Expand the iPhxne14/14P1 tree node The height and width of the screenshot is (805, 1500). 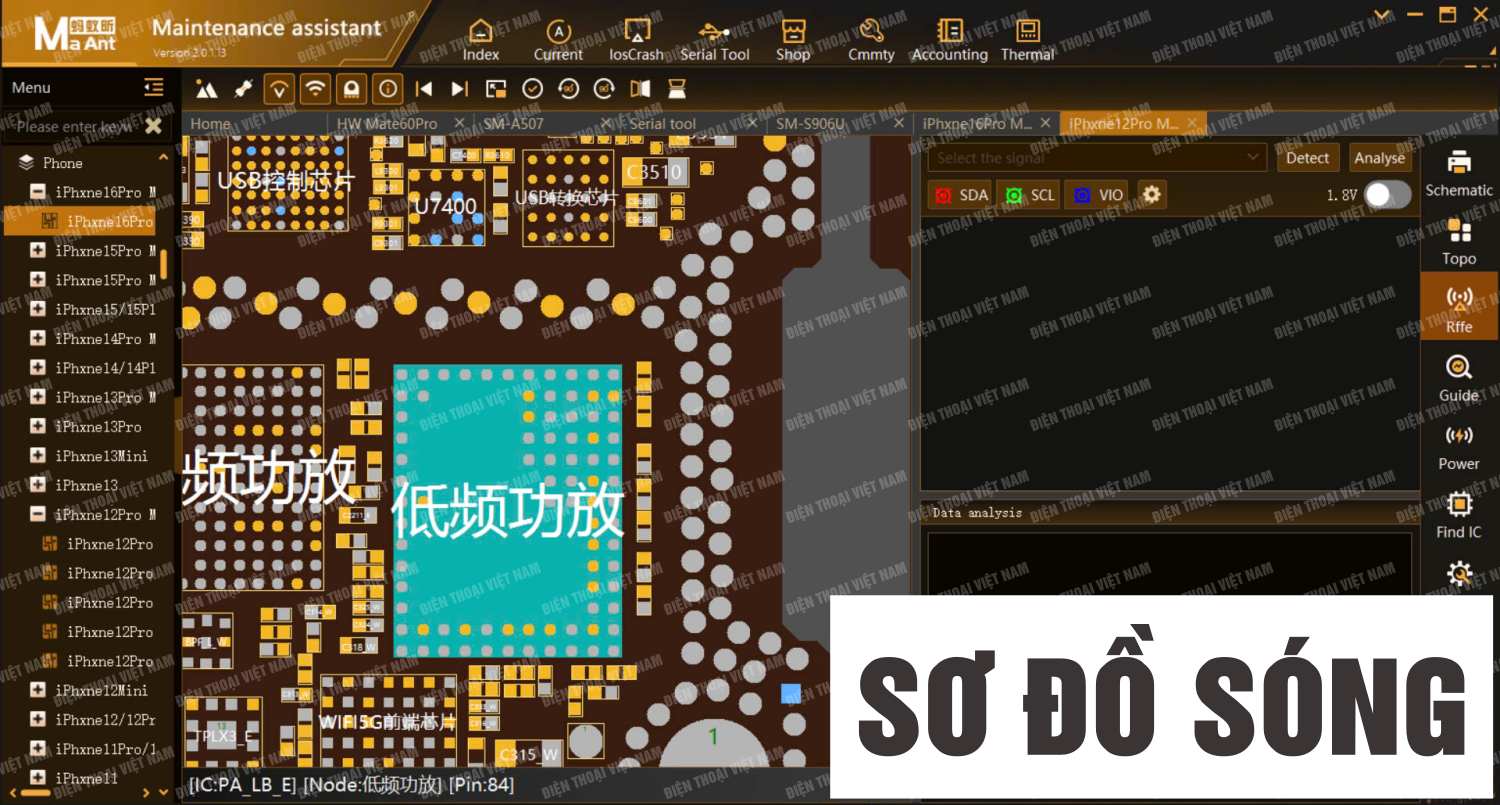pos(38,368)
